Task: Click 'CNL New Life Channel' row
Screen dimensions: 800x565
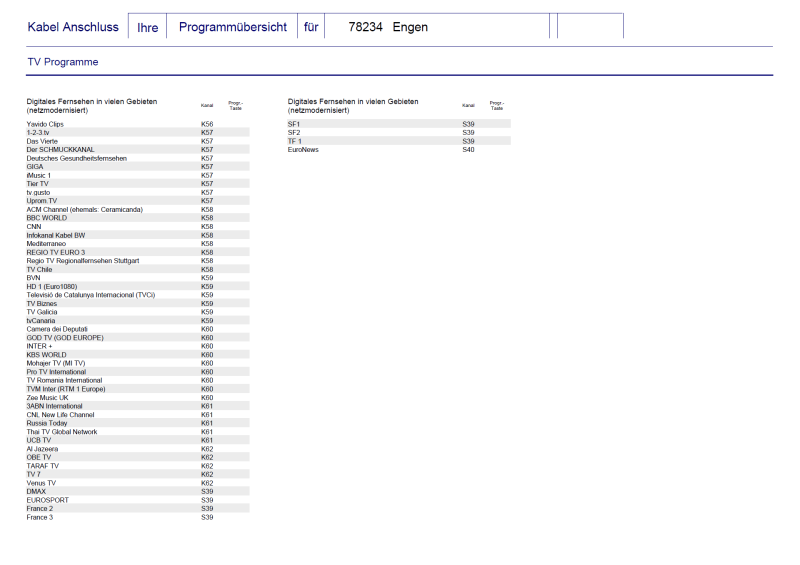Action: click(x=138, y=414)
